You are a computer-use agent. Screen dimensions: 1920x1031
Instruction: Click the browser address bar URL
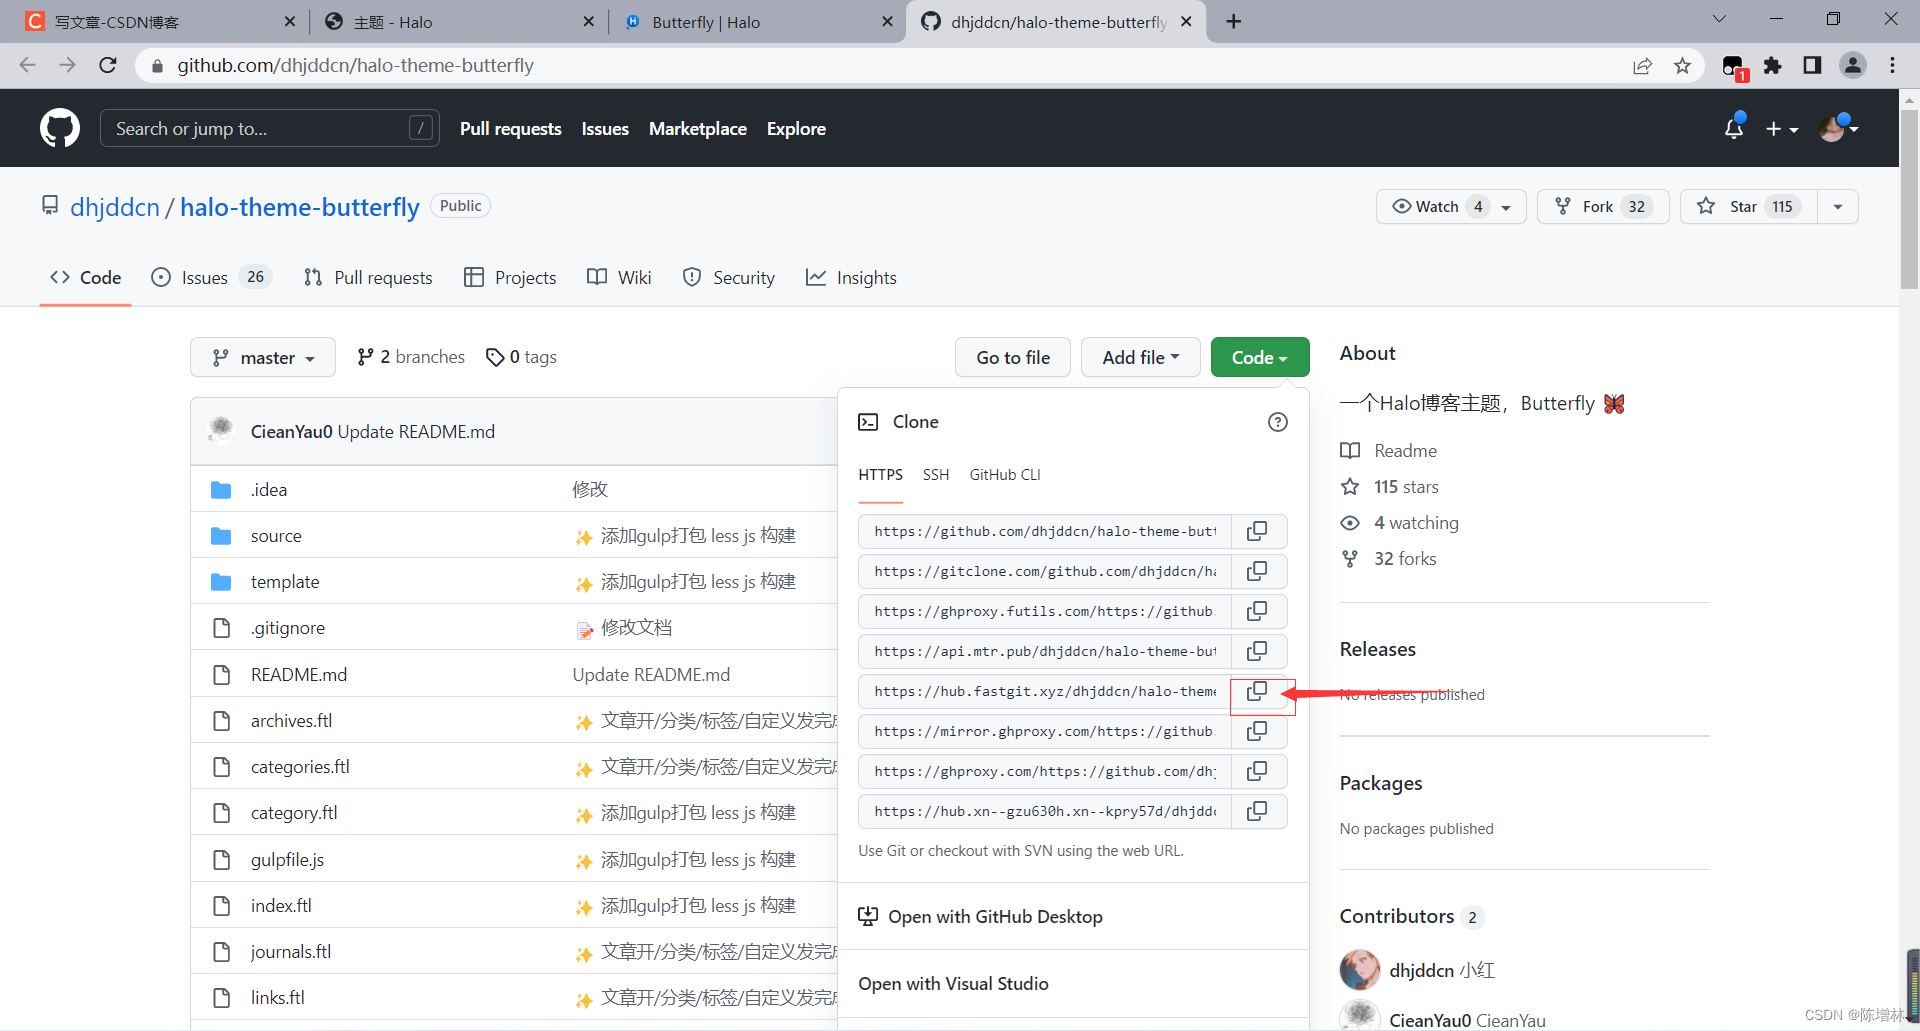[356, 65]
